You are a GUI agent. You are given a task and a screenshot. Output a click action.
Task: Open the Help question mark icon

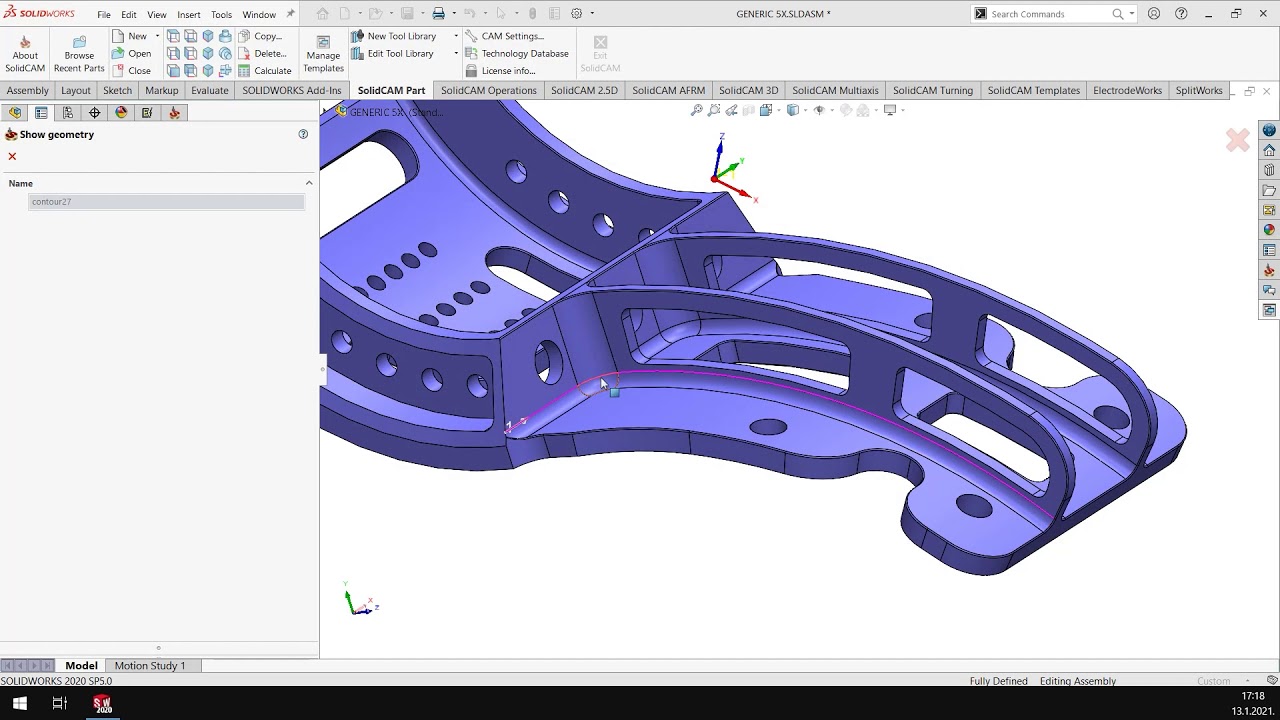(1181, 14)
